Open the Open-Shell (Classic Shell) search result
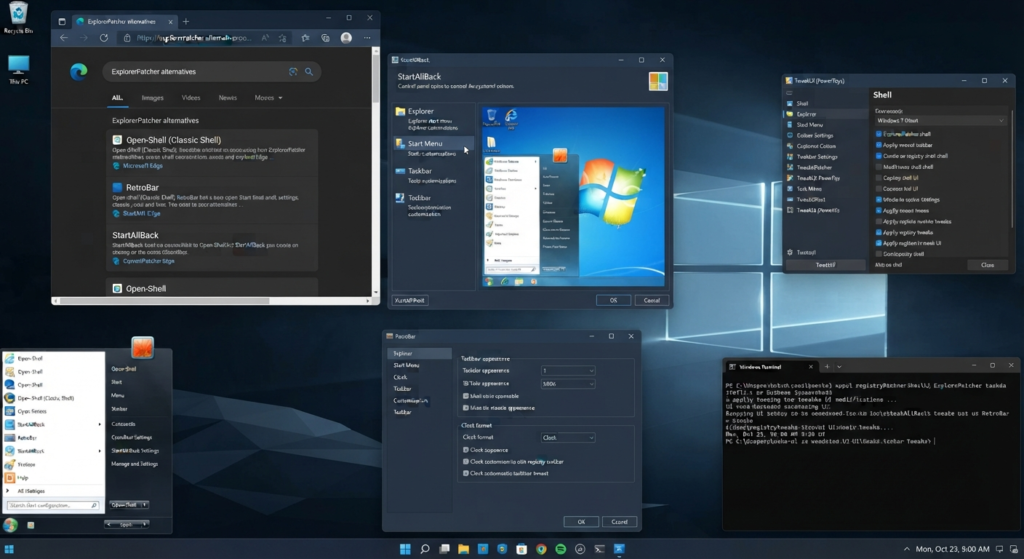 [173, 140]
